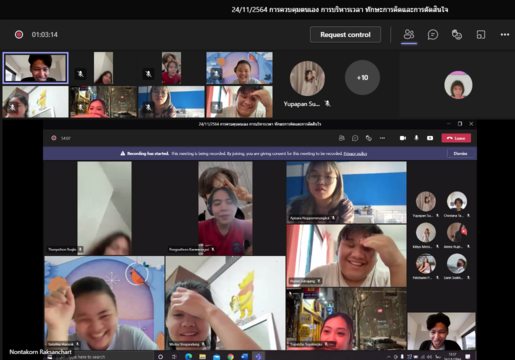Open Google Chrome from the Windows taskbar
515x360 pixels.
tap(230, 357)
